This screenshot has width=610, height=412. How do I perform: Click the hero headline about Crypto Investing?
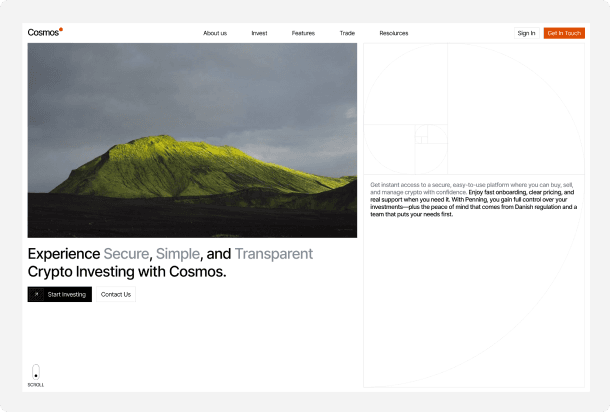(x=170, y=262)
